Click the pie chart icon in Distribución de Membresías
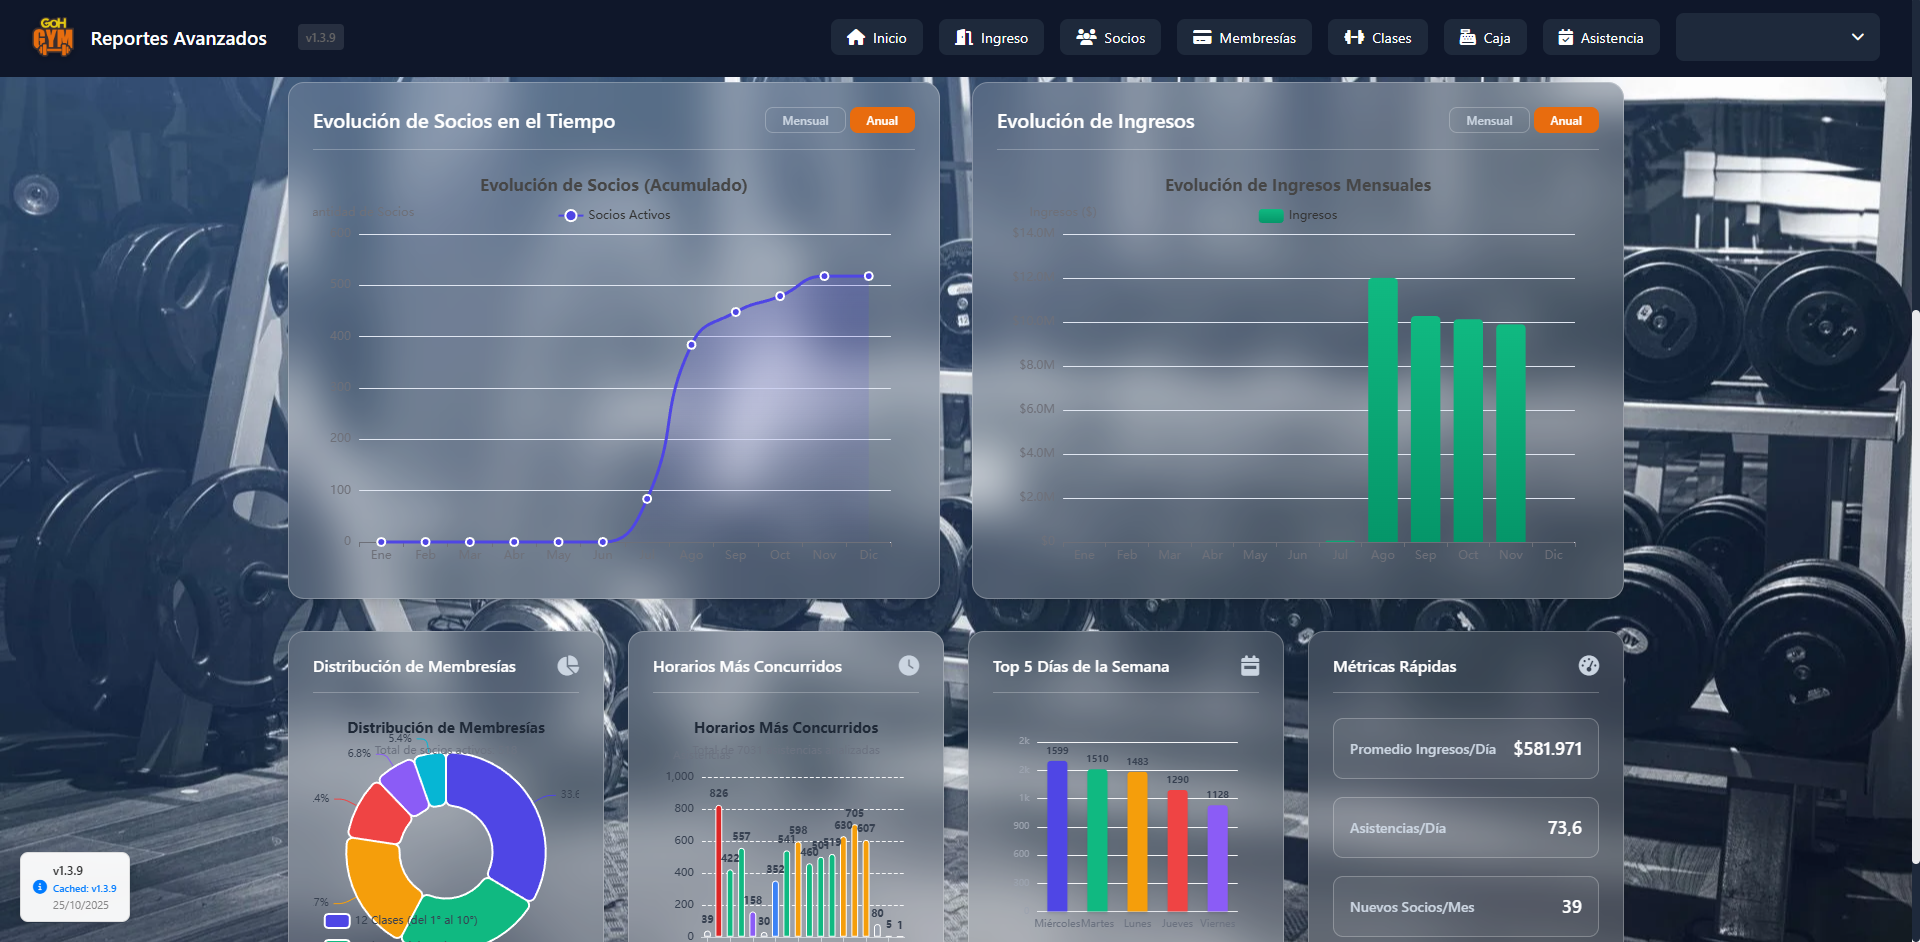This screenshot has width=1920, height=942. (x=568, y=666)
